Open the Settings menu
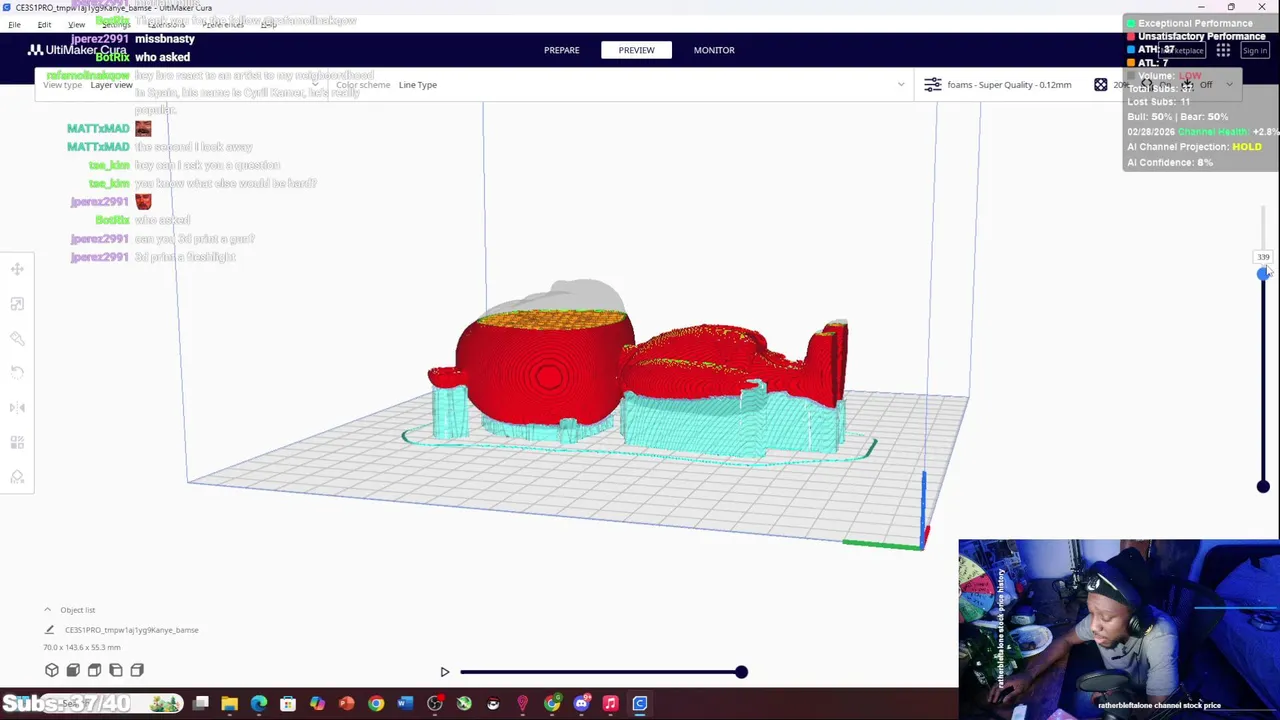 (116, 24)
